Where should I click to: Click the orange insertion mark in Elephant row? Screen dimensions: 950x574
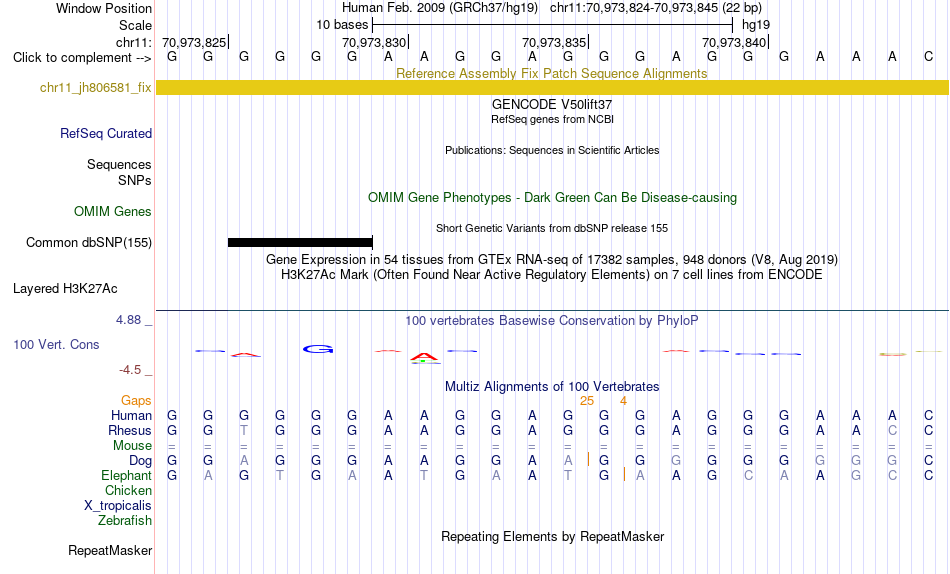[x=624, y=474]
